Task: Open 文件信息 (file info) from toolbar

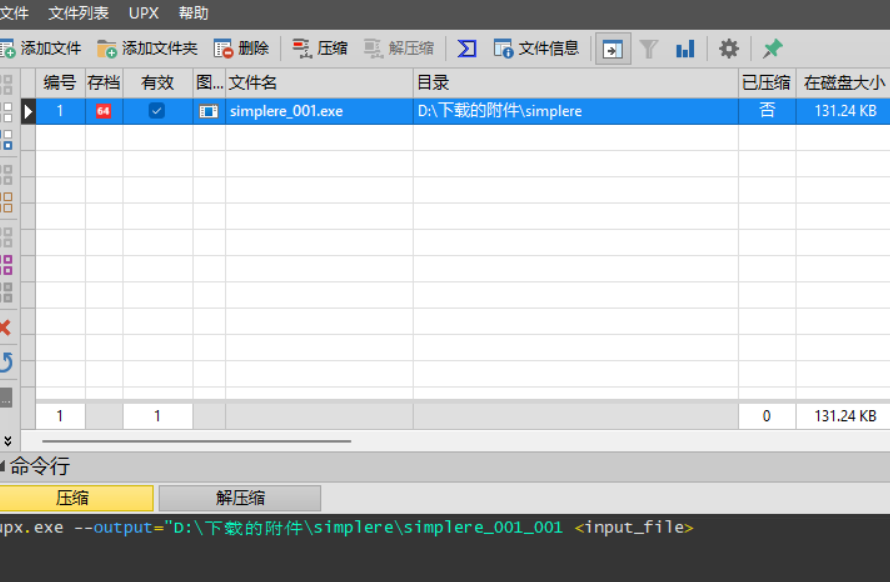Action: [536, 48]
